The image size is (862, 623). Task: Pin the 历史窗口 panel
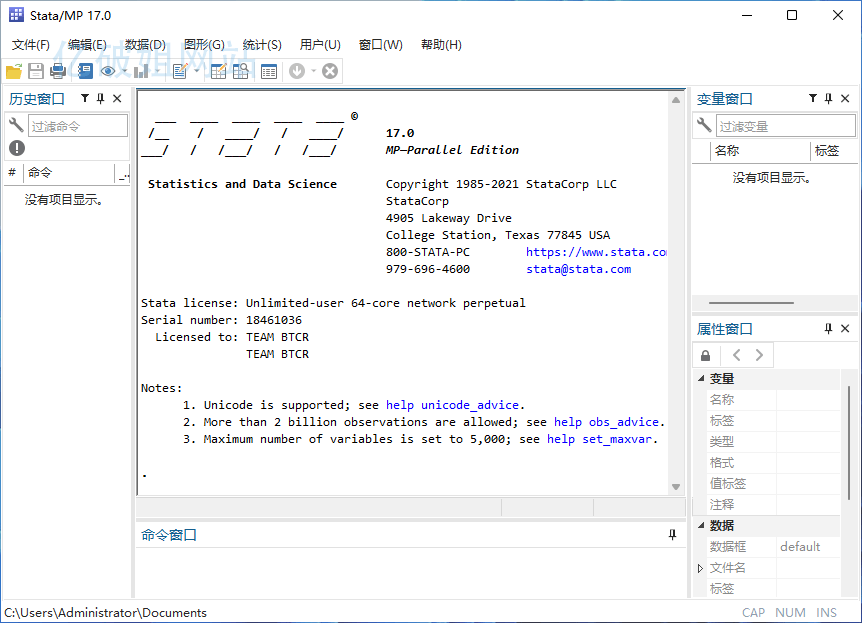100,98
